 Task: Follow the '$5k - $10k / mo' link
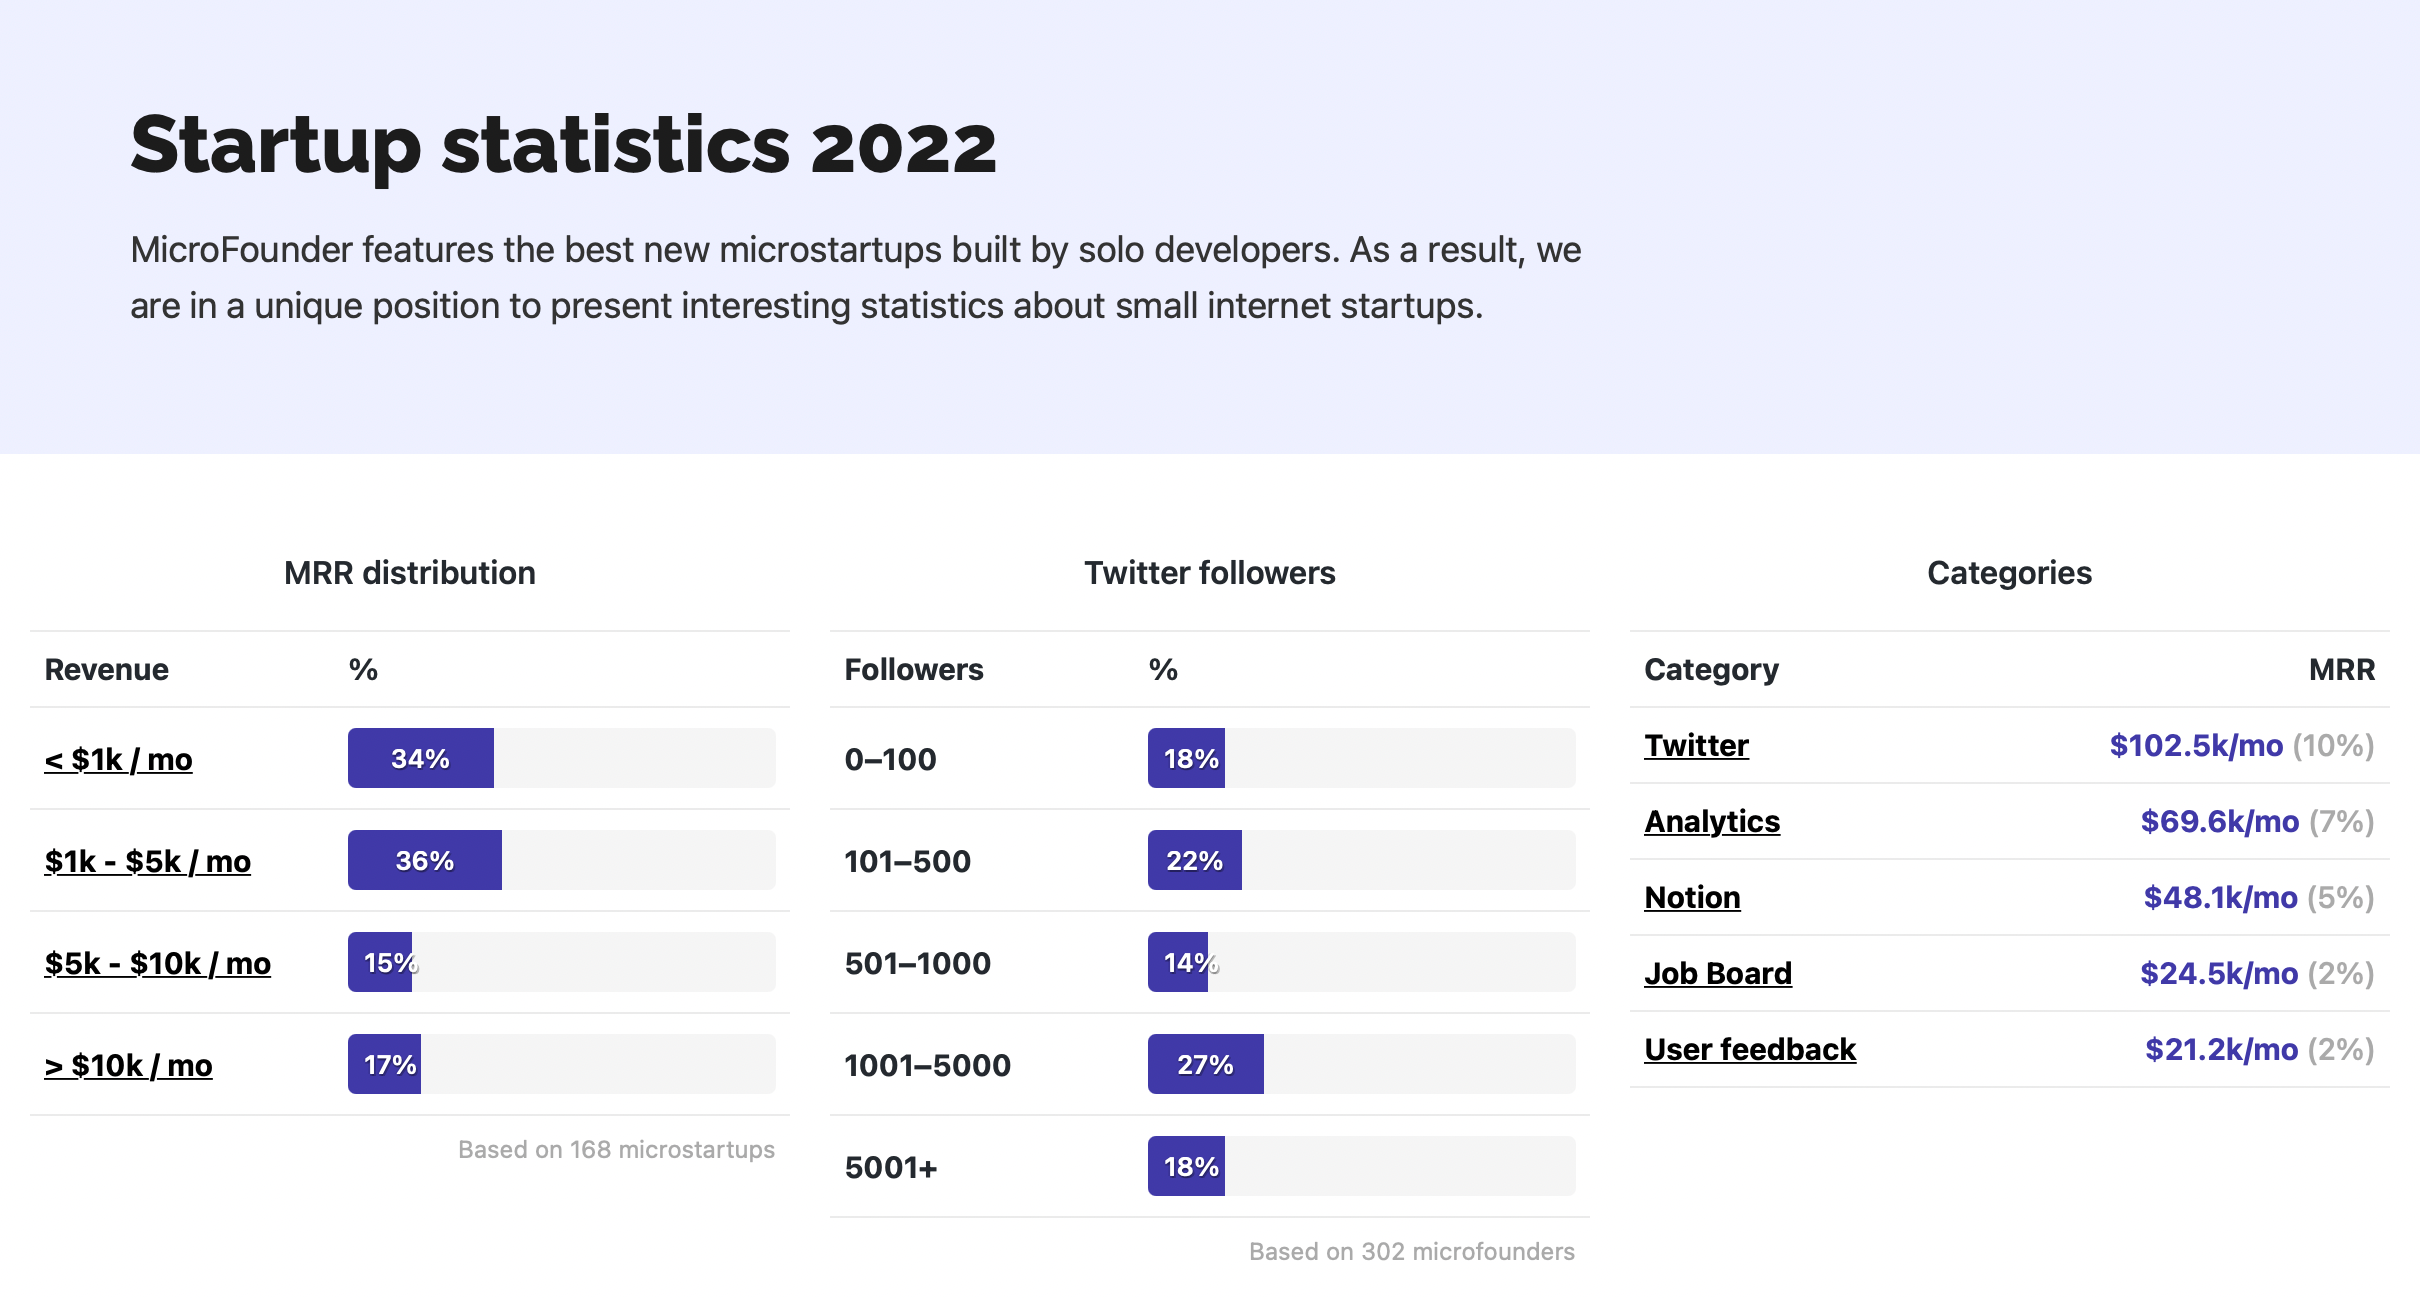(157, 964)
